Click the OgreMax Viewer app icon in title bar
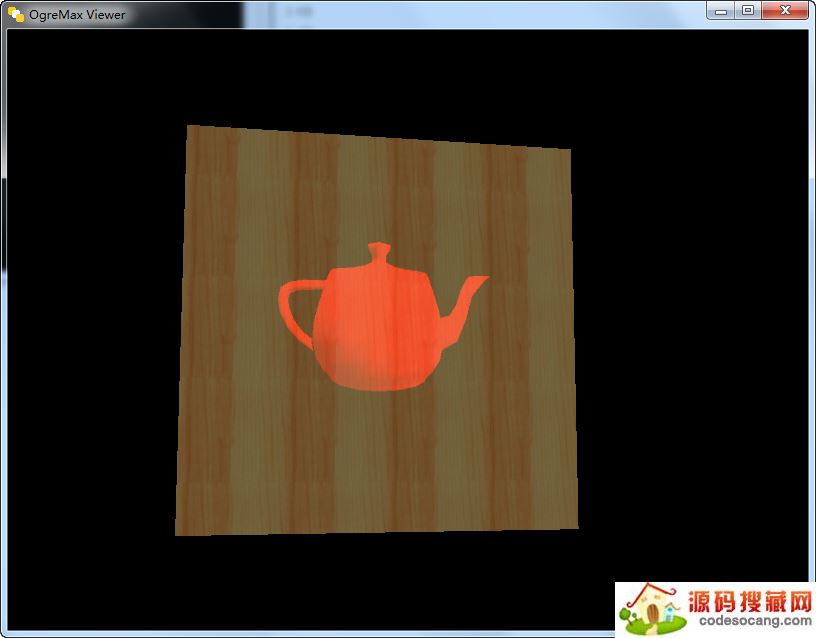Viewport: 816px width, 638px height. tap(16, 14)
